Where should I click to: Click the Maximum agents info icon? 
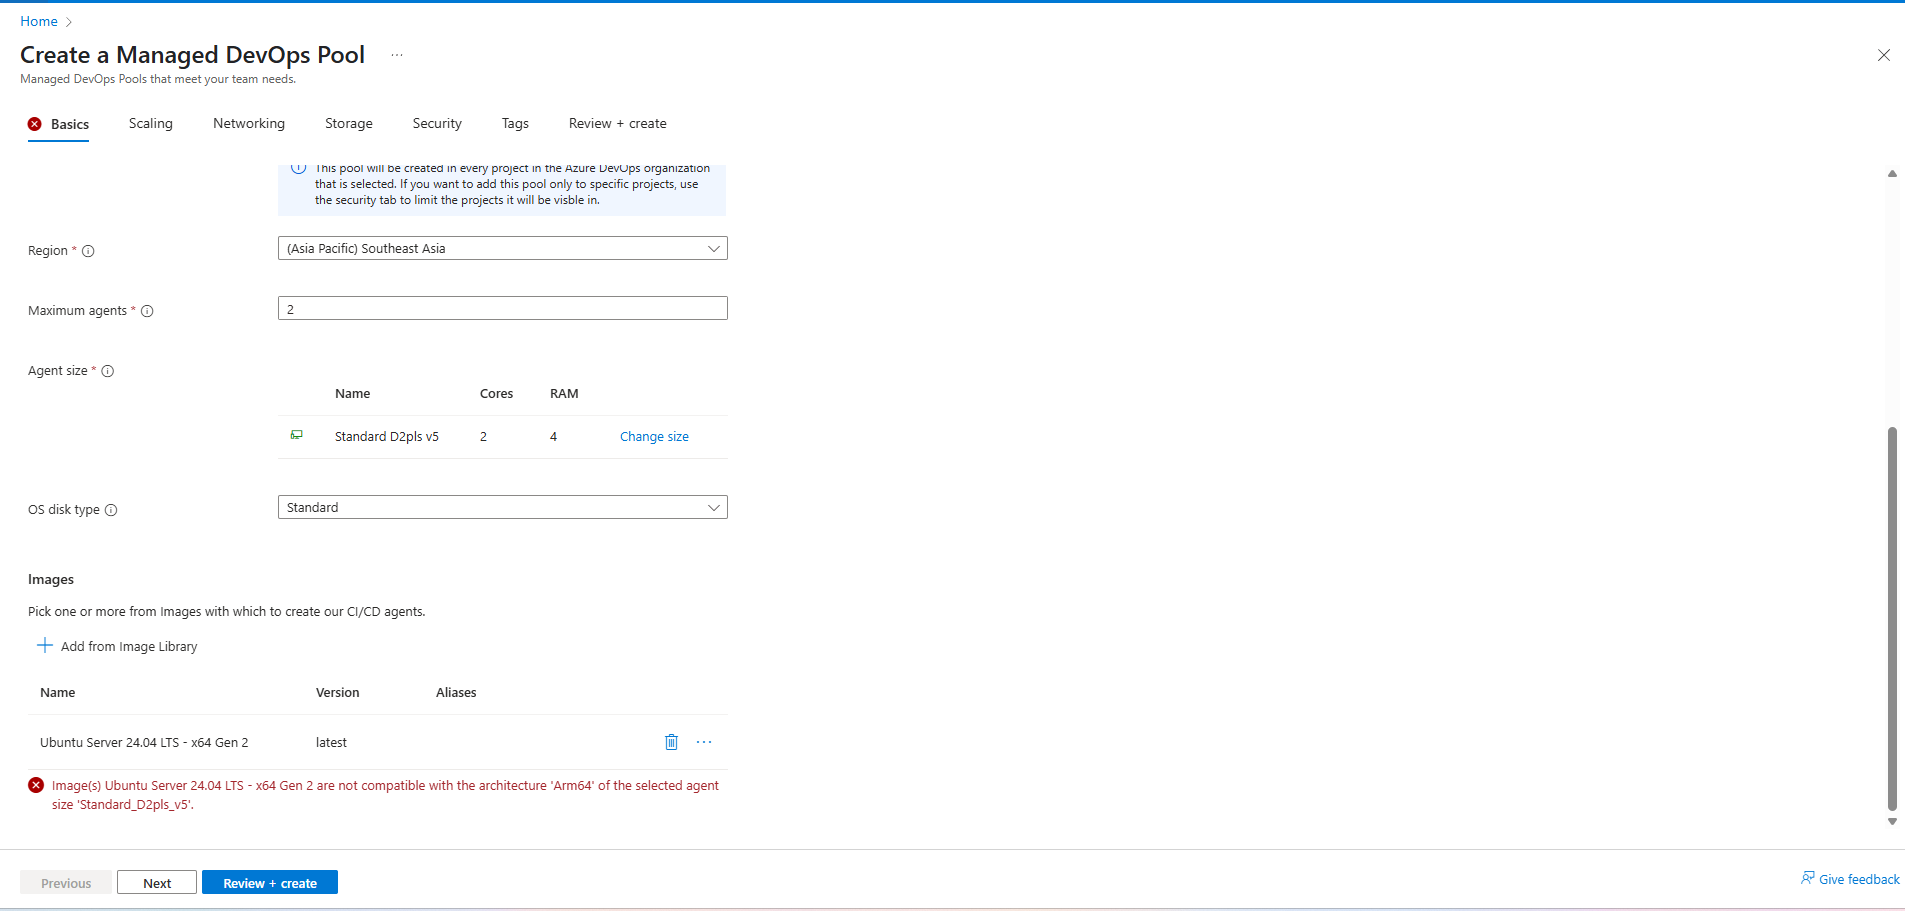(147, 311)
